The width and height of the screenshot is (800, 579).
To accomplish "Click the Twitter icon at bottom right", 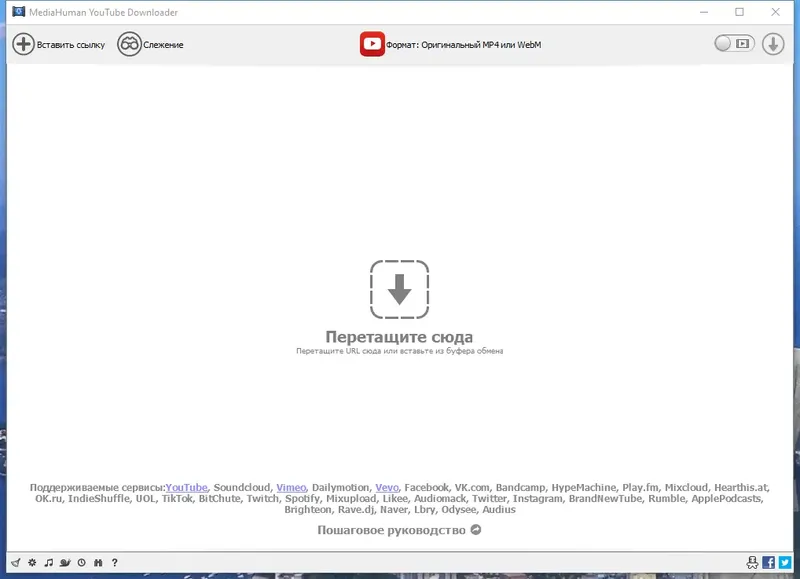I will 785,563.
